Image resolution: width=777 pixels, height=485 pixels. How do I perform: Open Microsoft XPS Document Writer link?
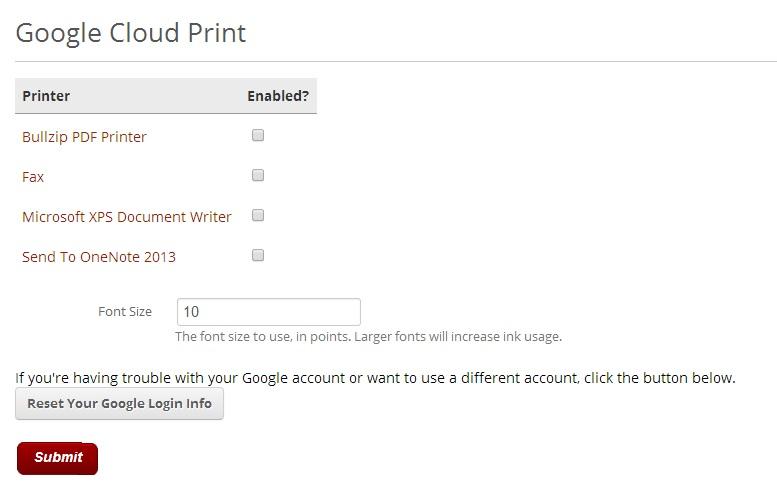[127, 217]
